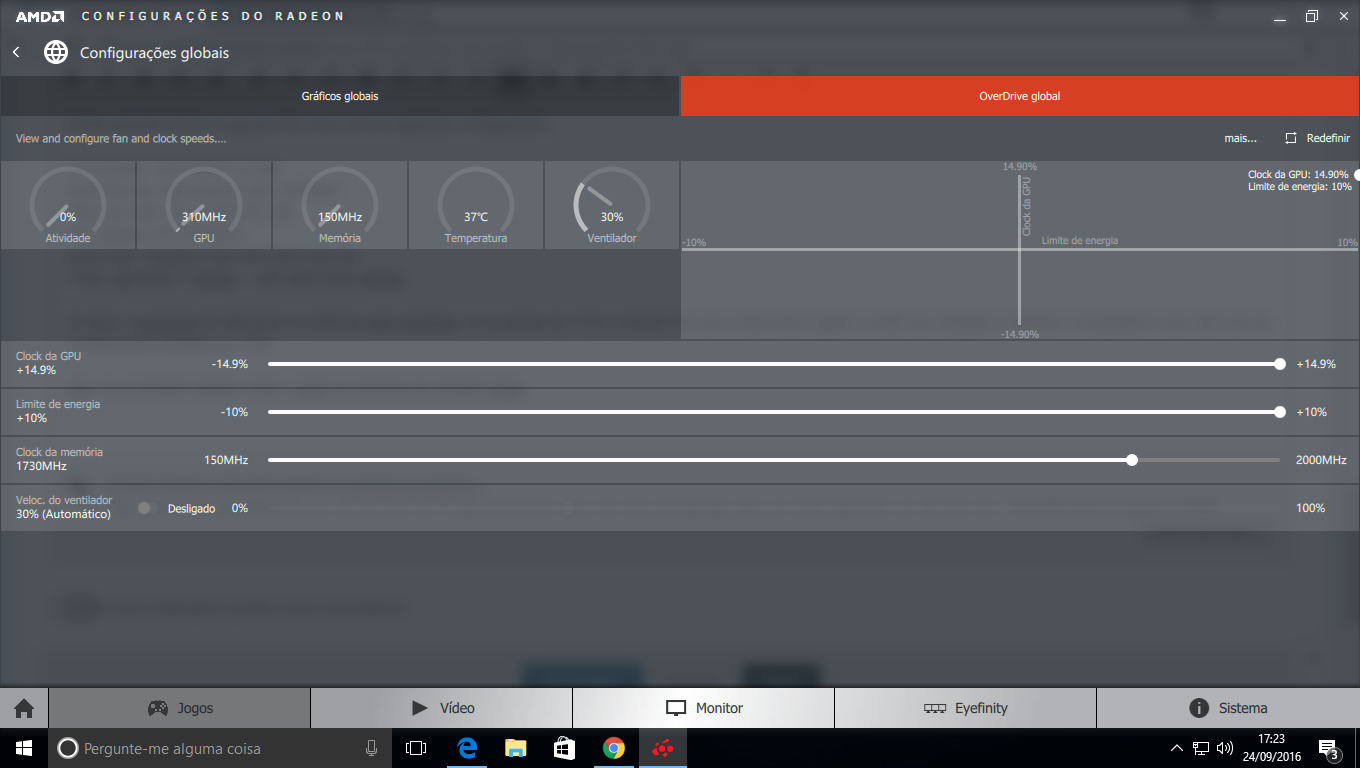Open the Eyefinity section
The height and width of the screenshot is (768, 1360).
[x=966, y=708]
